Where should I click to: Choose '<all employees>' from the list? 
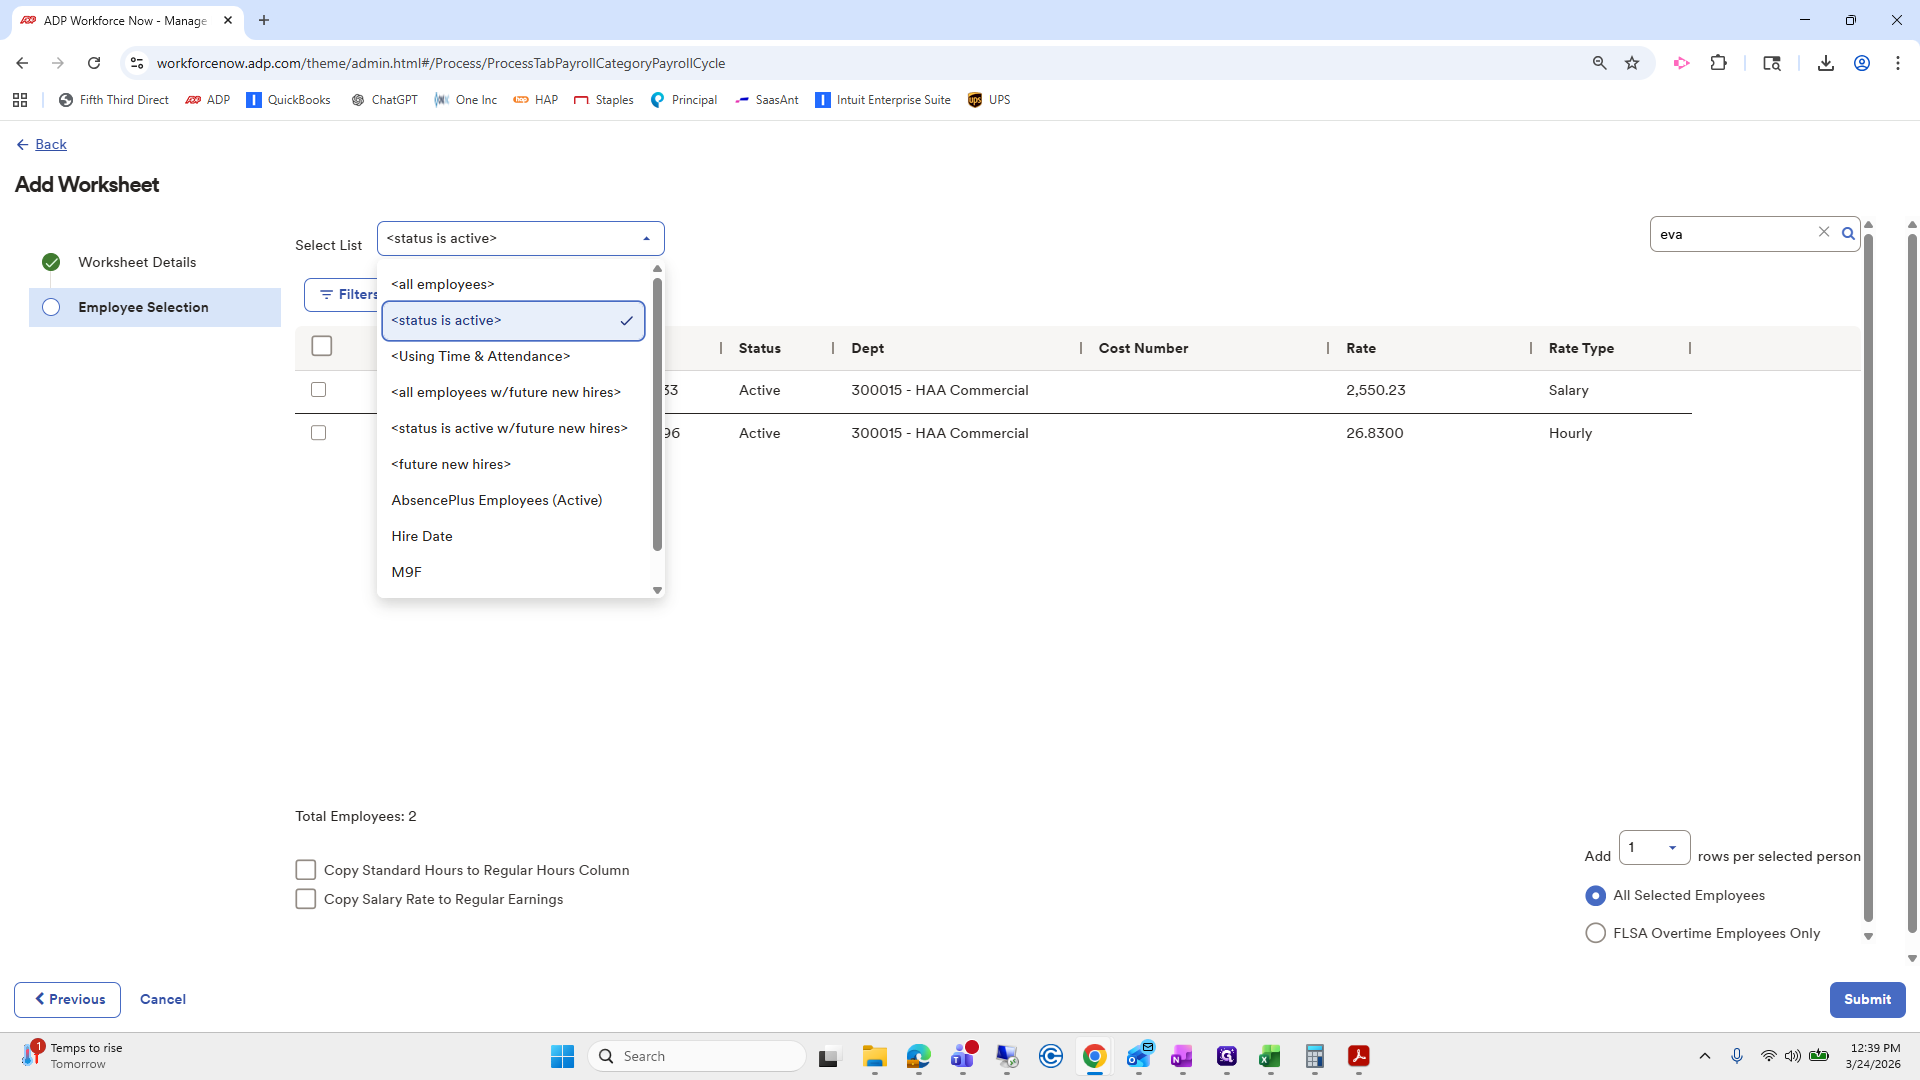coord(443,284)
